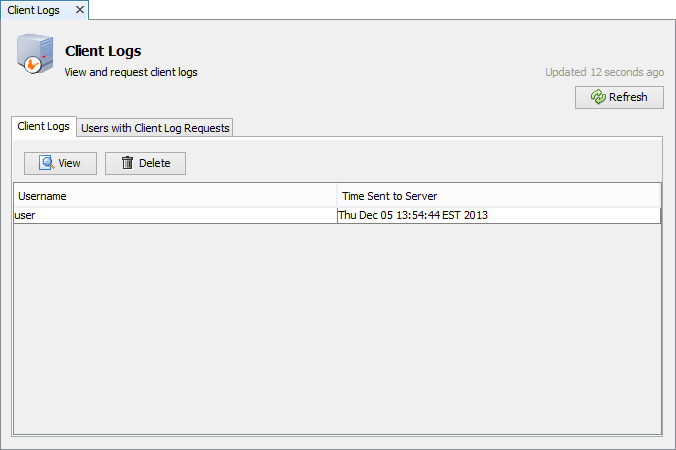676x450 pixels.
Task: Select the top Client Logs window tab
Action: 34,10
